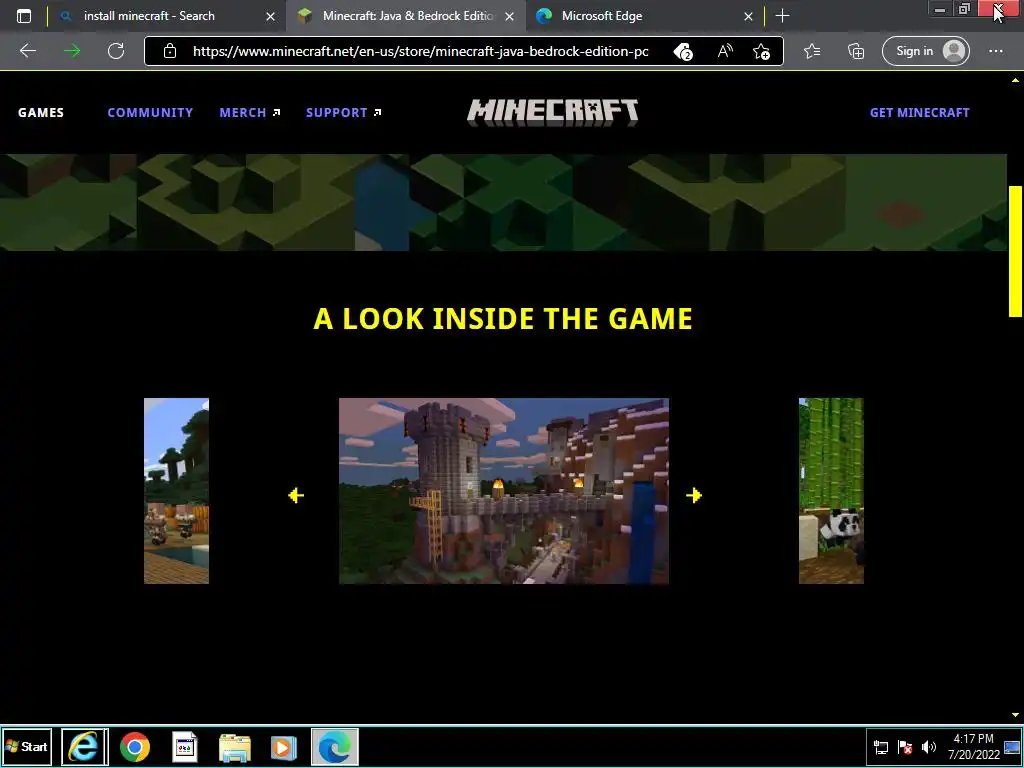The height and width of the screenshot is (768, 1024).
Task: Open Windows Explorer folder icon in taskbar
Action: click(234, 747)
